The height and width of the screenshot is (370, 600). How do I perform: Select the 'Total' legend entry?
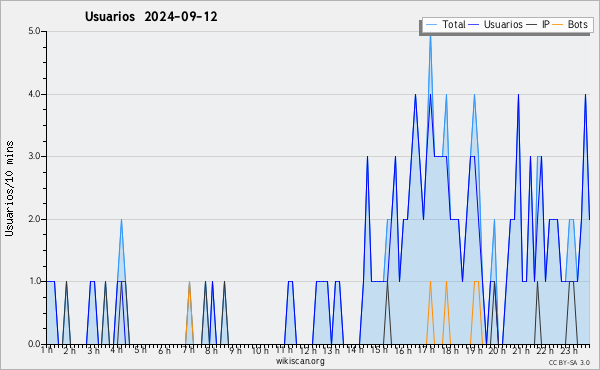tap(445, 24)
